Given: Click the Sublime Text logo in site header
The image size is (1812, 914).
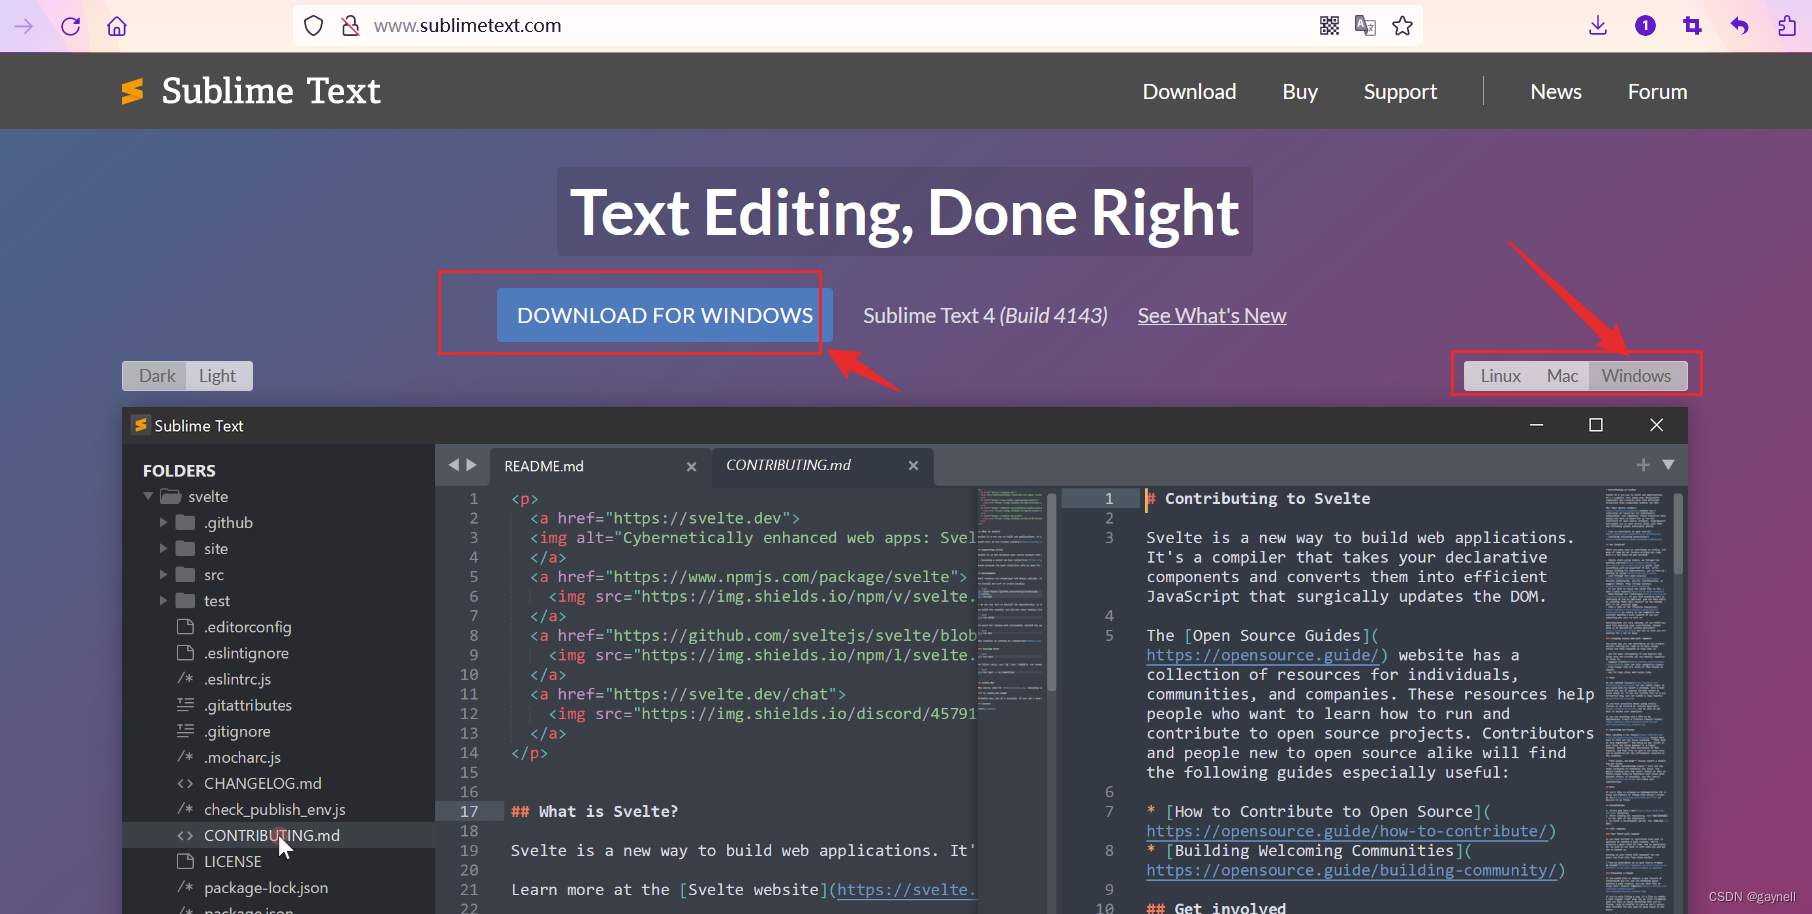Looking at the screenshot, I should tap(251, 91).
